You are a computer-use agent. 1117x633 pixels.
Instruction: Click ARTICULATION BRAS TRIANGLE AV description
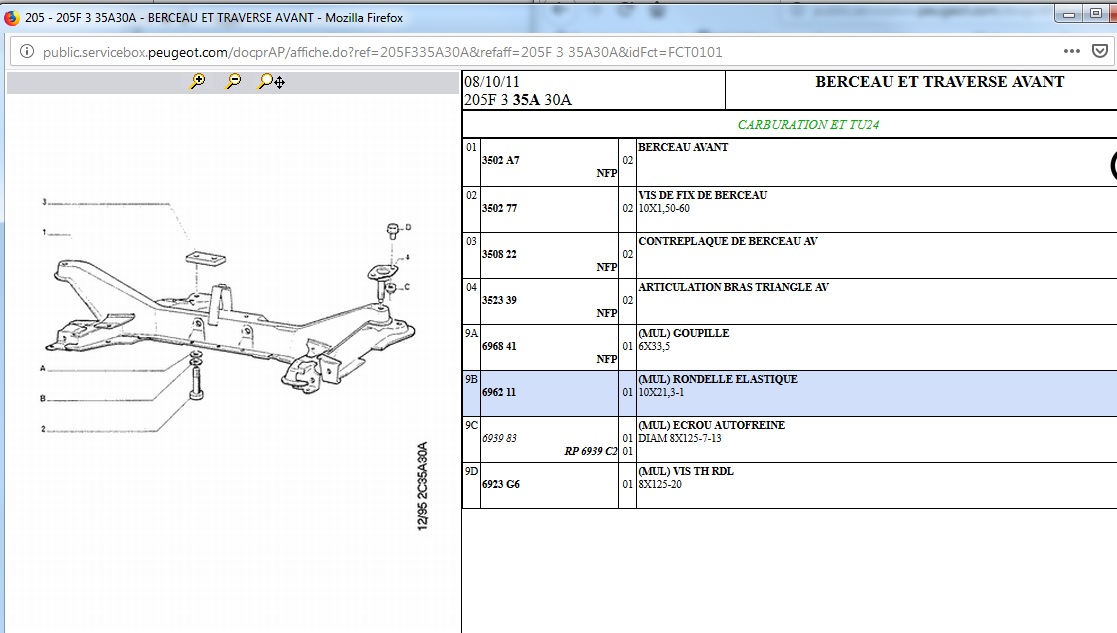pos(734,287)
